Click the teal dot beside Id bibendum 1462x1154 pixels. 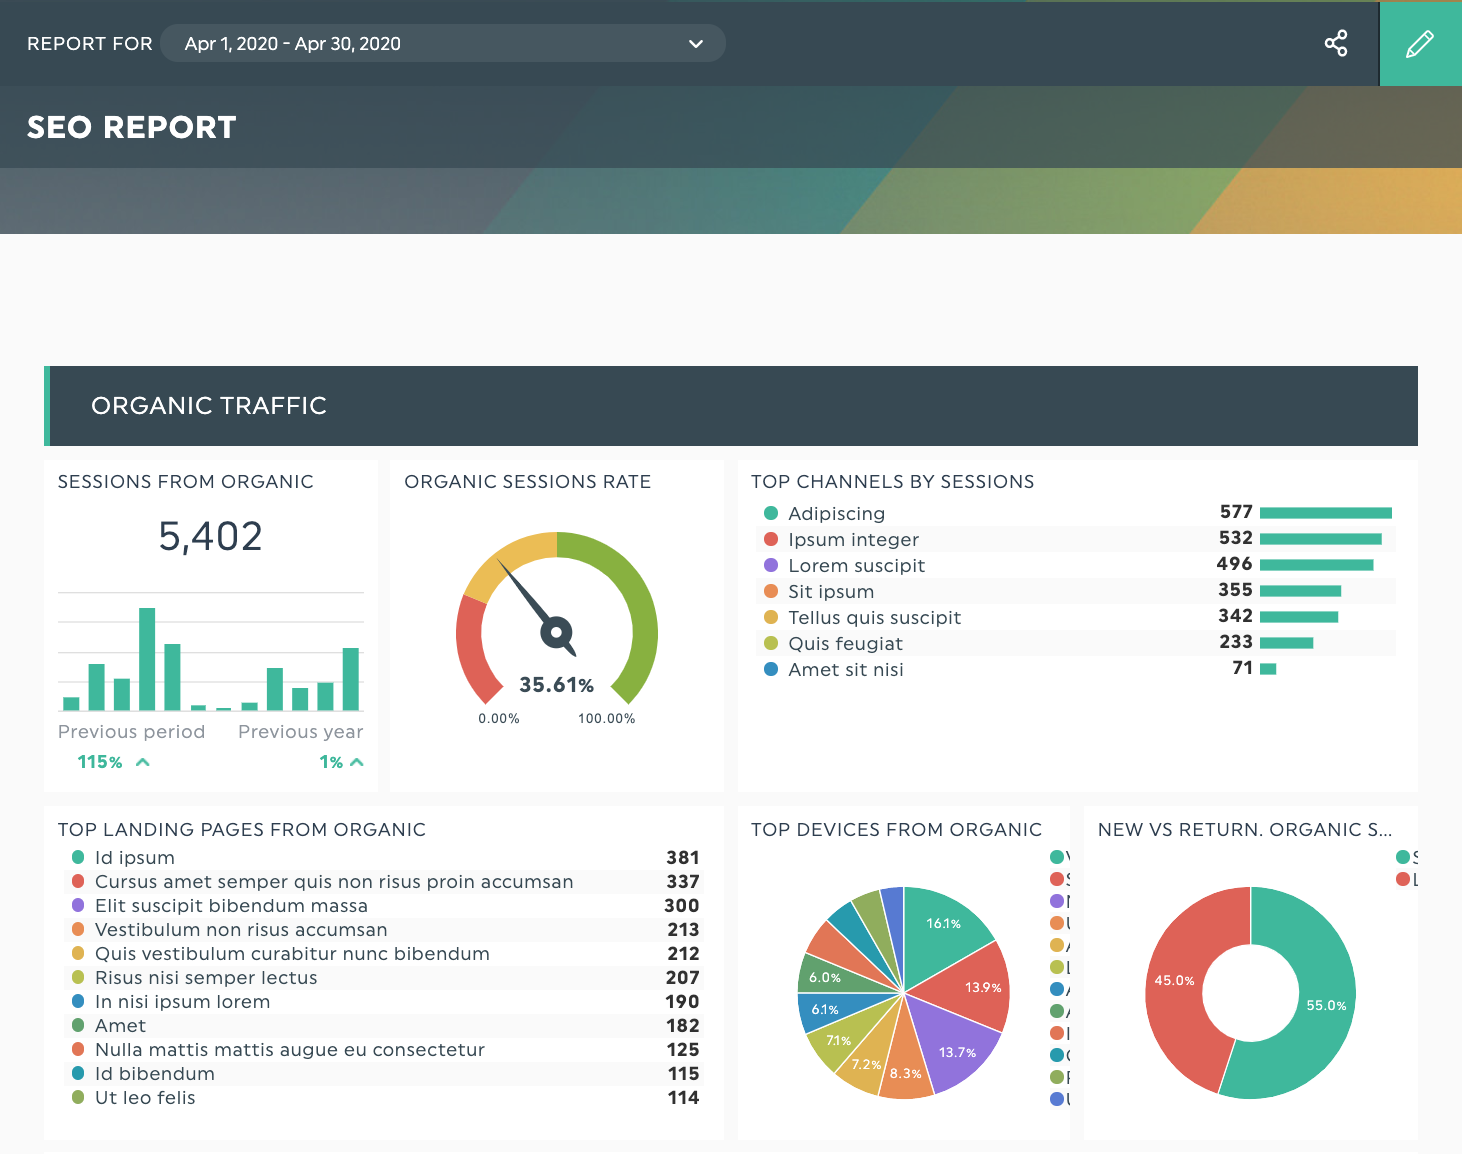click(77, 1073)
